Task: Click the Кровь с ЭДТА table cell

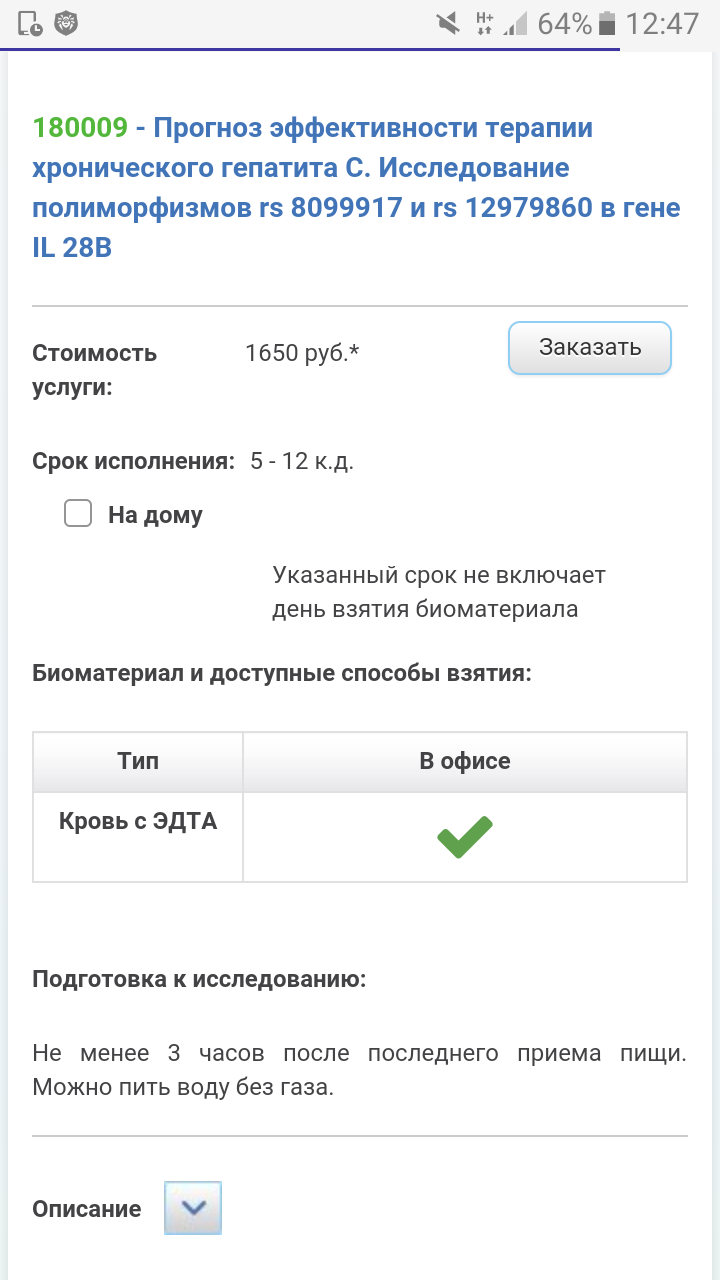Action: 138,822
